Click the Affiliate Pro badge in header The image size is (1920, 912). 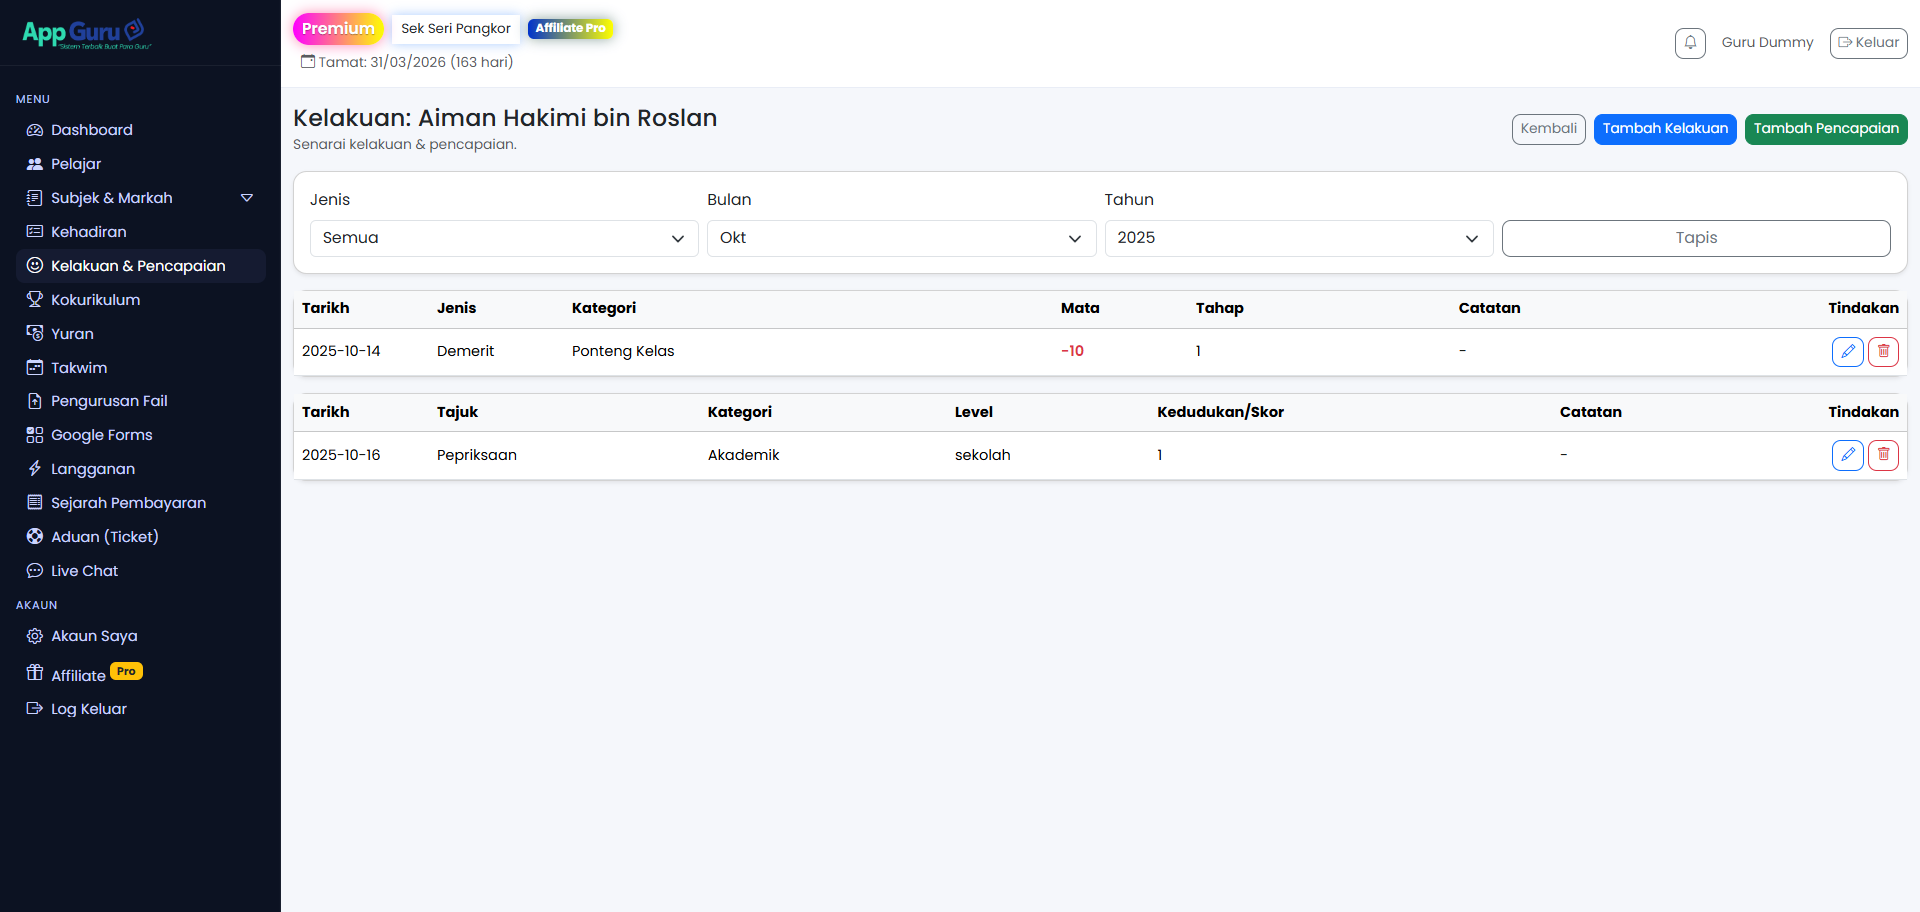click(x=570, y=28)
